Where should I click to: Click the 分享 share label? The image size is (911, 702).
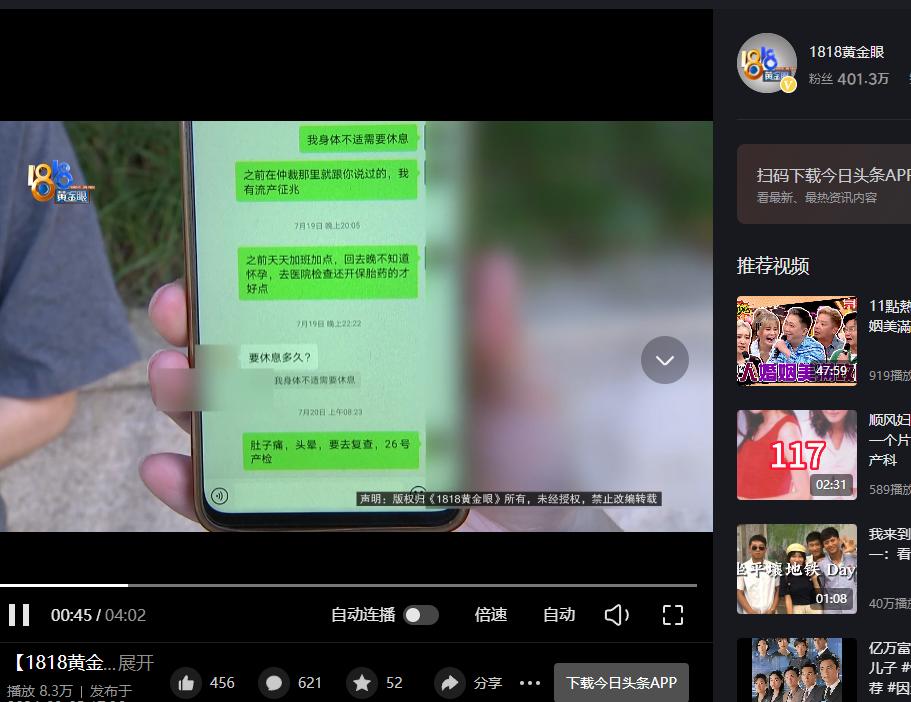(487, 683)
